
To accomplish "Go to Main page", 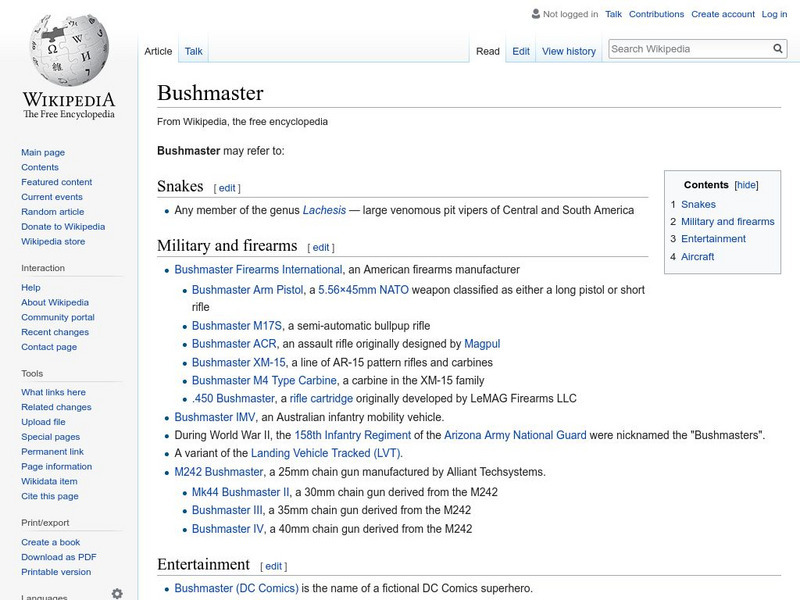I will (43, 153).
